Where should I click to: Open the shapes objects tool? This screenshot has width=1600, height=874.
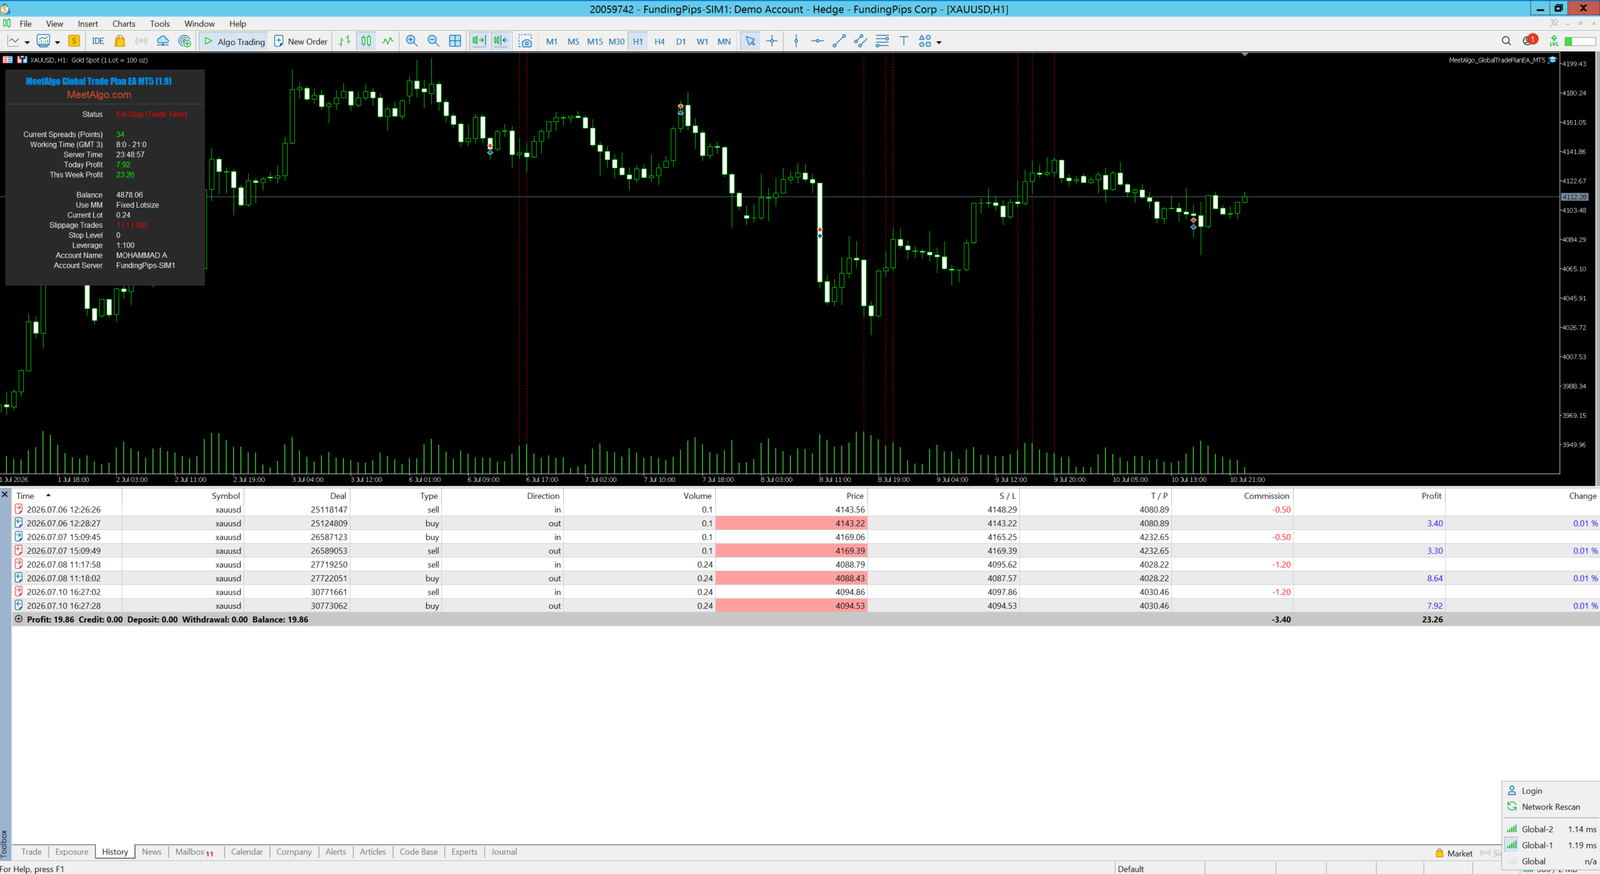tap(925, 41)
